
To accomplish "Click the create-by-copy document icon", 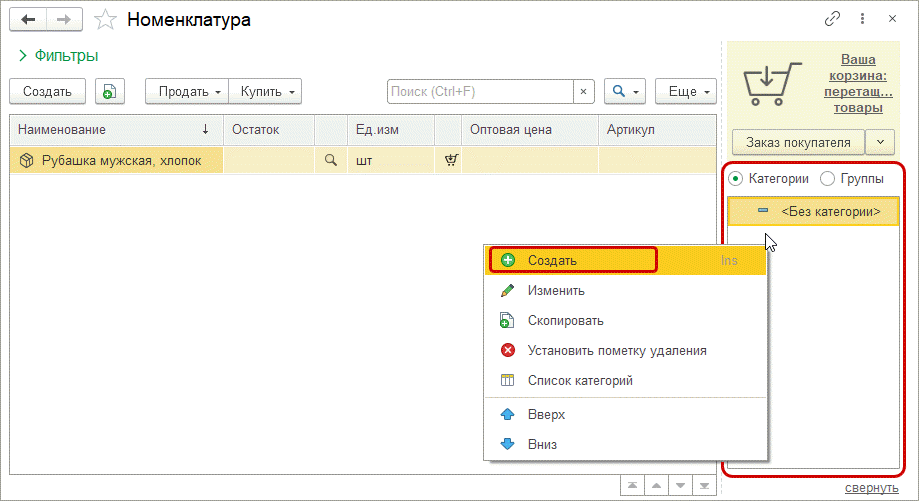I will pos(110,91).
